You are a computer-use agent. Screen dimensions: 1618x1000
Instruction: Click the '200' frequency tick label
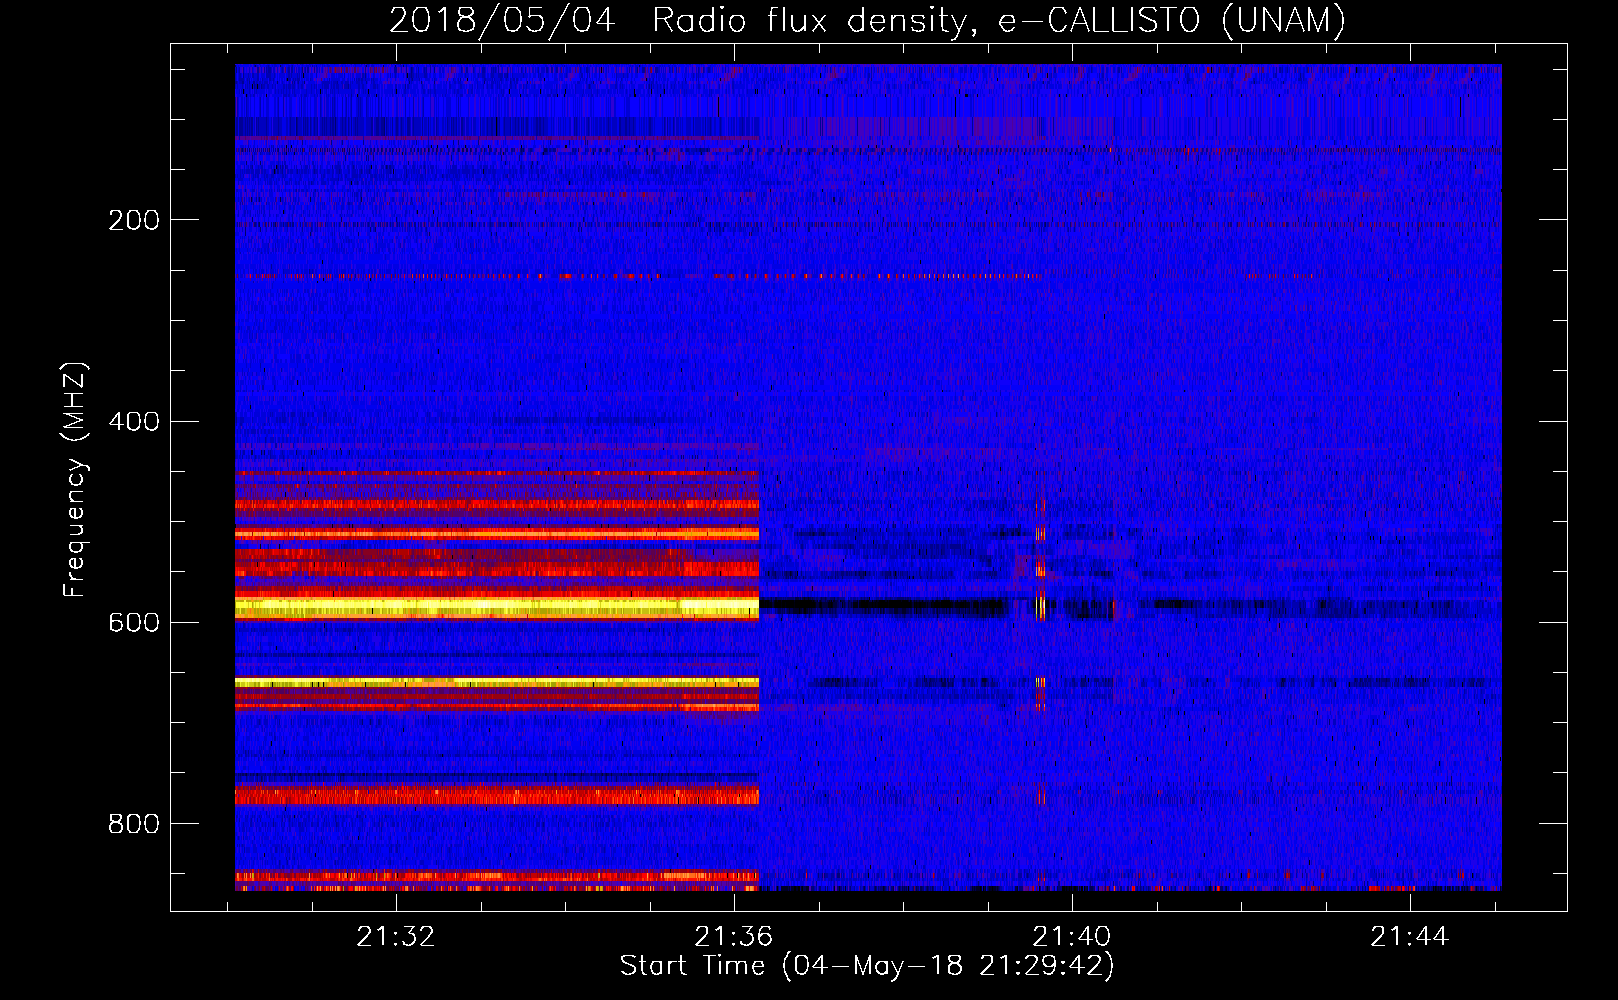(x=134, y=220)
